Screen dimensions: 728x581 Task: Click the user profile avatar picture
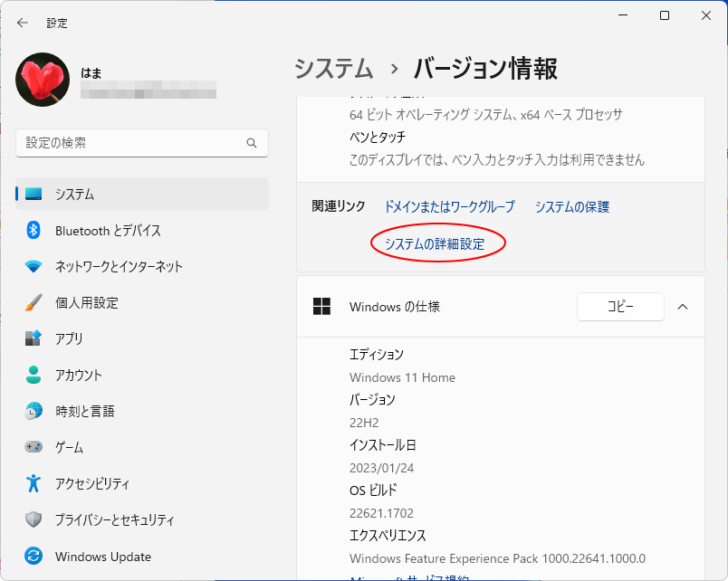pos(43,79)
